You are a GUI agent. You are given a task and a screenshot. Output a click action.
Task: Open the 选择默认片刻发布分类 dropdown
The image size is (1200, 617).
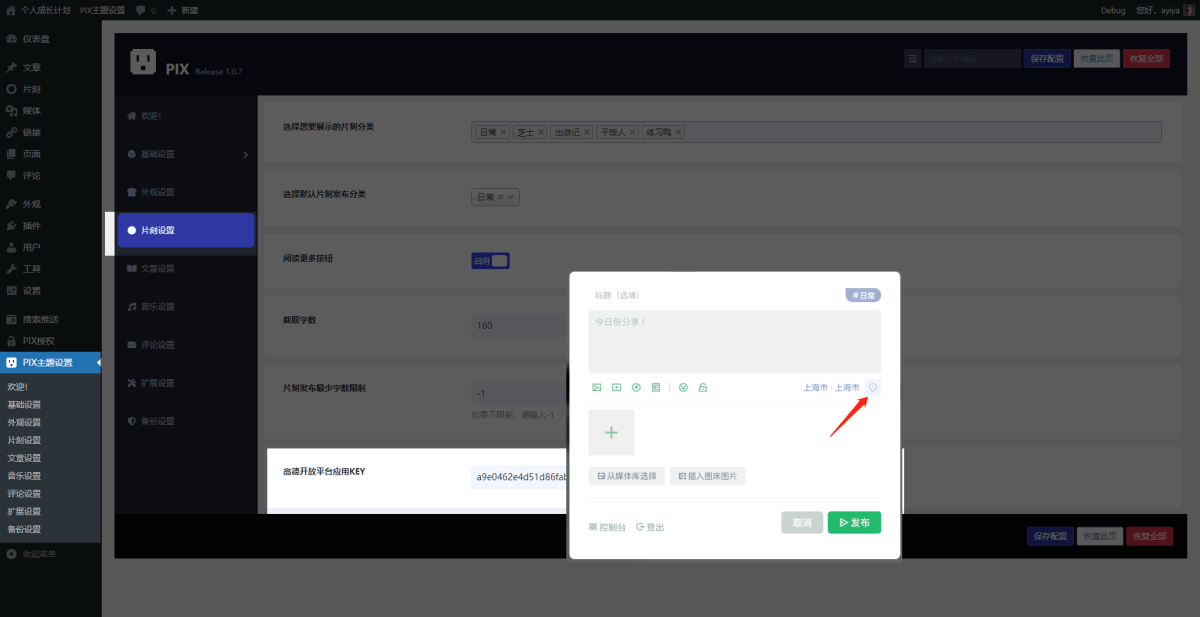pos(496,197)
